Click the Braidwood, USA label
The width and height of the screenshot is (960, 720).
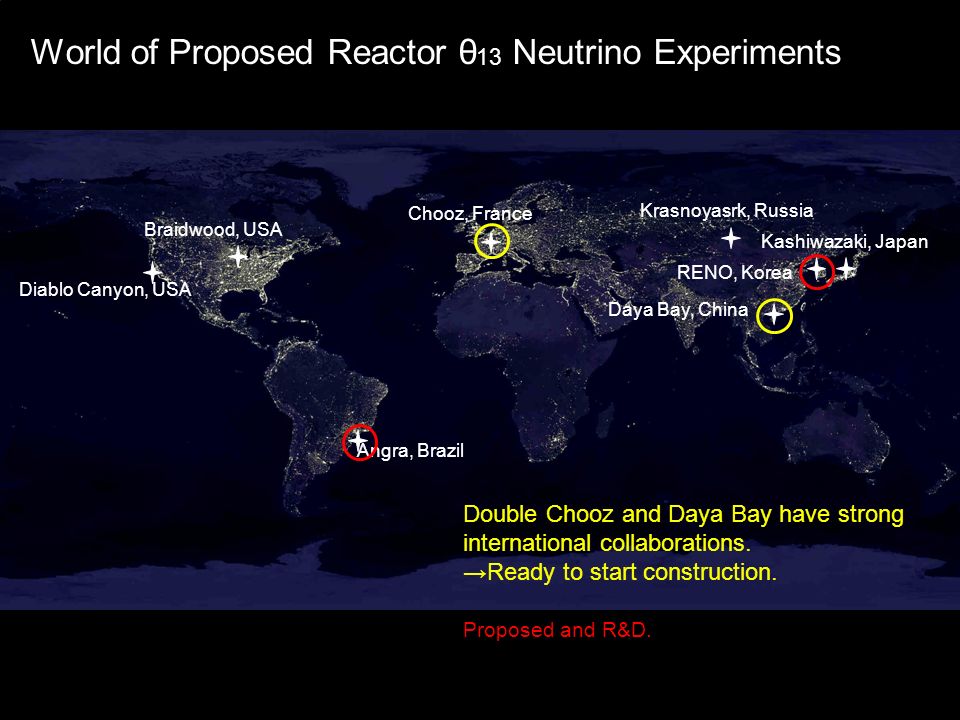coord(213,230)
